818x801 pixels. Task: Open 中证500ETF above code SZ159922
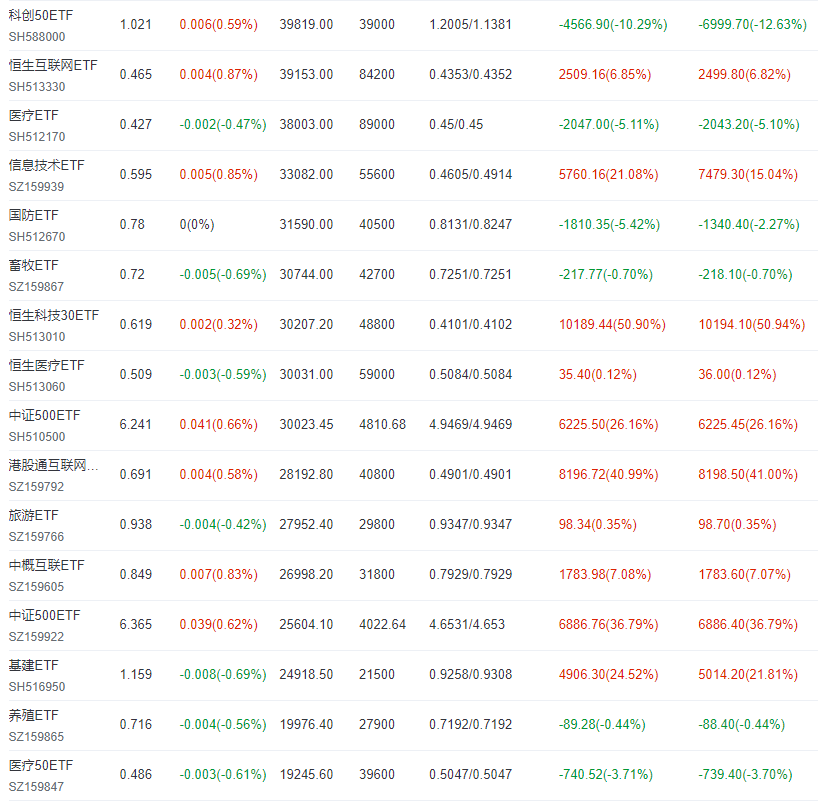[x=44, y=616]
